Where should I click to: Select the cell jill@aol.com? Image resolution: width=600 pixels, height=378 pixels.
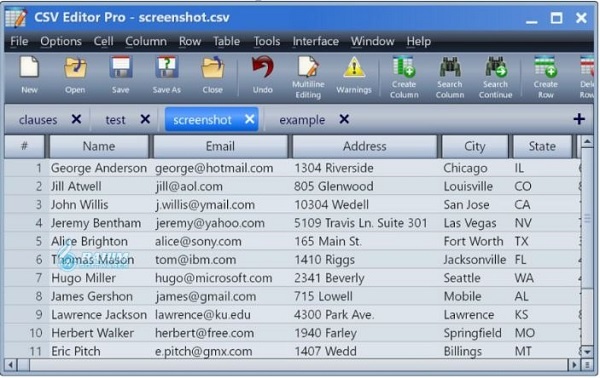pyautogui.click(x=189, y=186)
